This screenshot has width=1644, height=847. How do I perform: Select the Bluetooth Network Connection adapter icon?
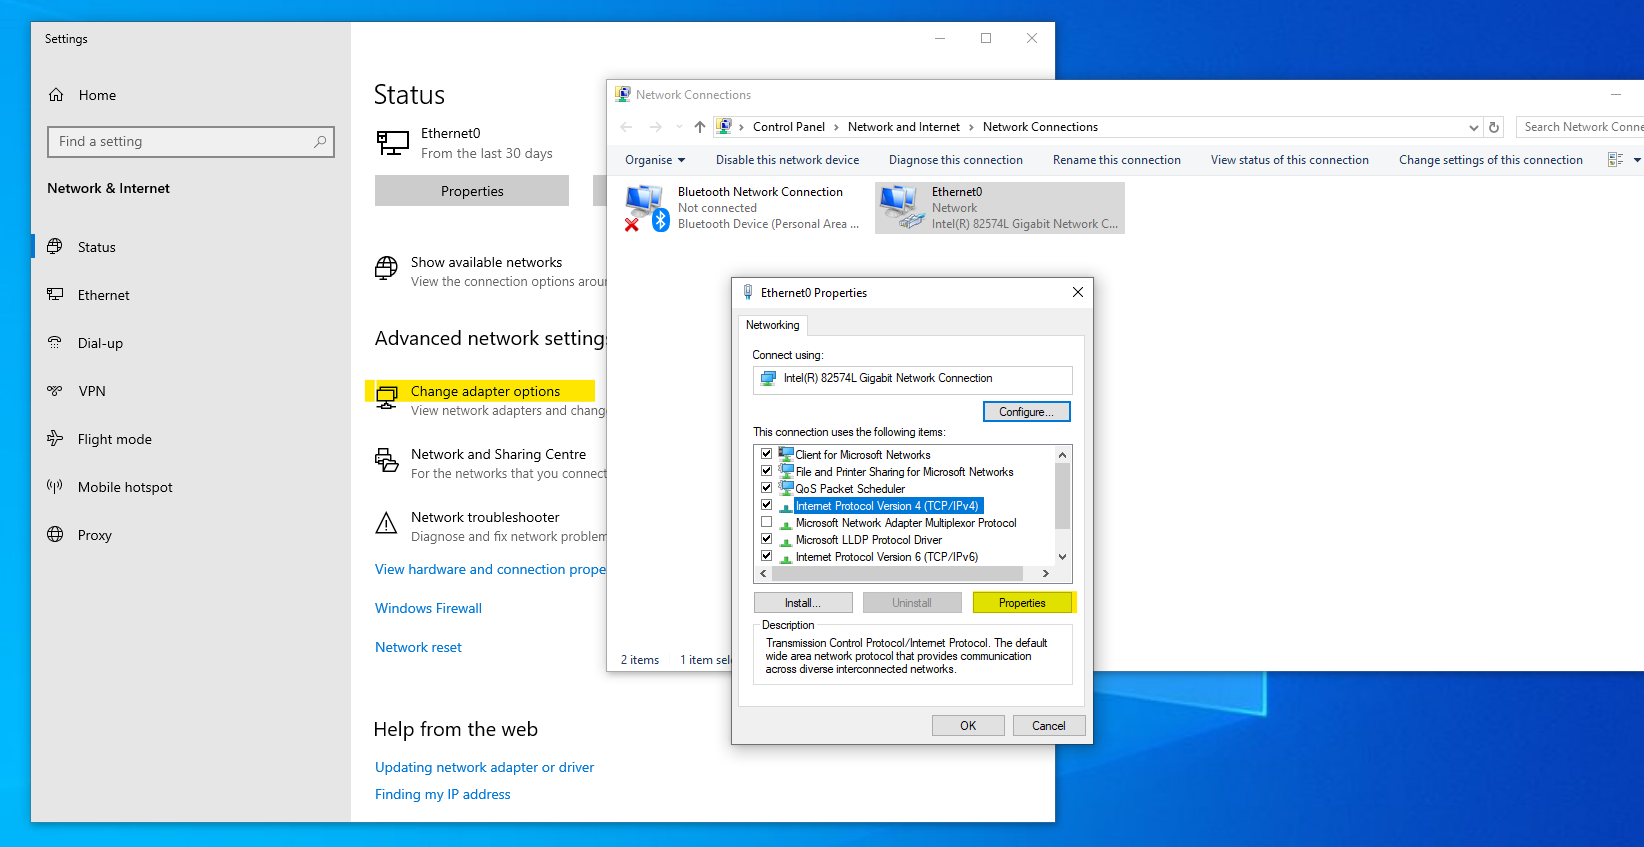coord(647,208)
